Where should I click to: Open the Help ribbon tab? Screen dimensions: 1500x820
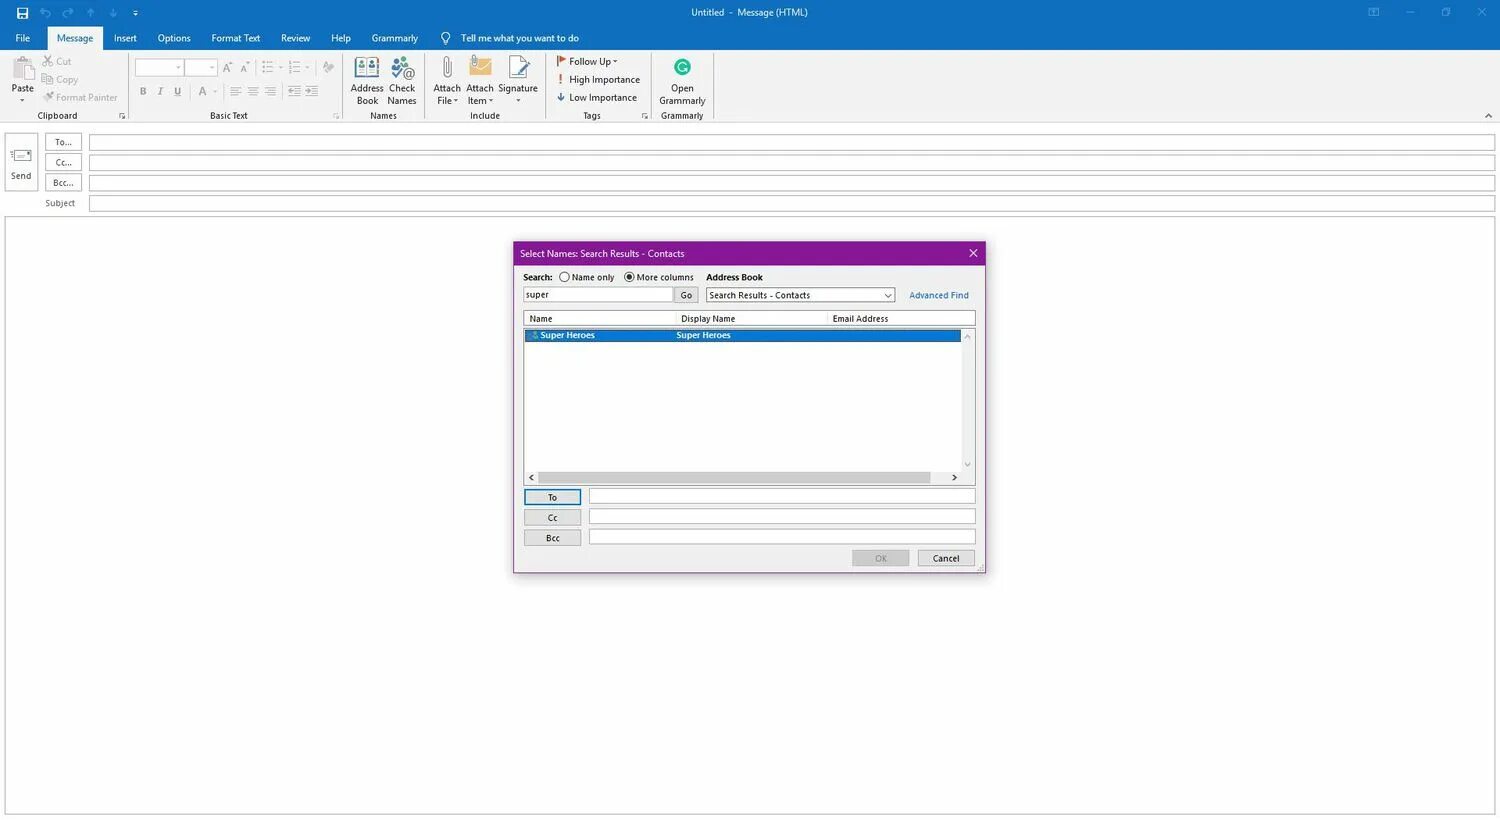[x=341, y=38]
